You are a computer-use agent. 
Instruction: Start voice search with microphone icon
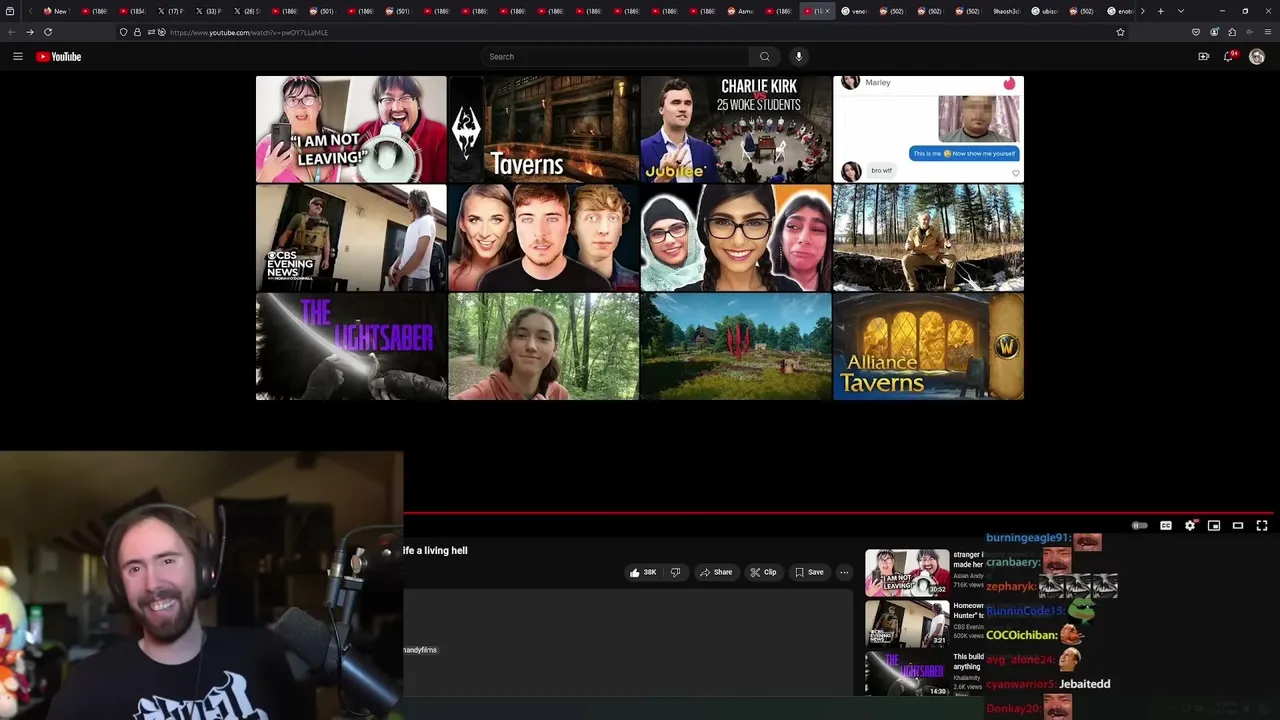[798, 57]
